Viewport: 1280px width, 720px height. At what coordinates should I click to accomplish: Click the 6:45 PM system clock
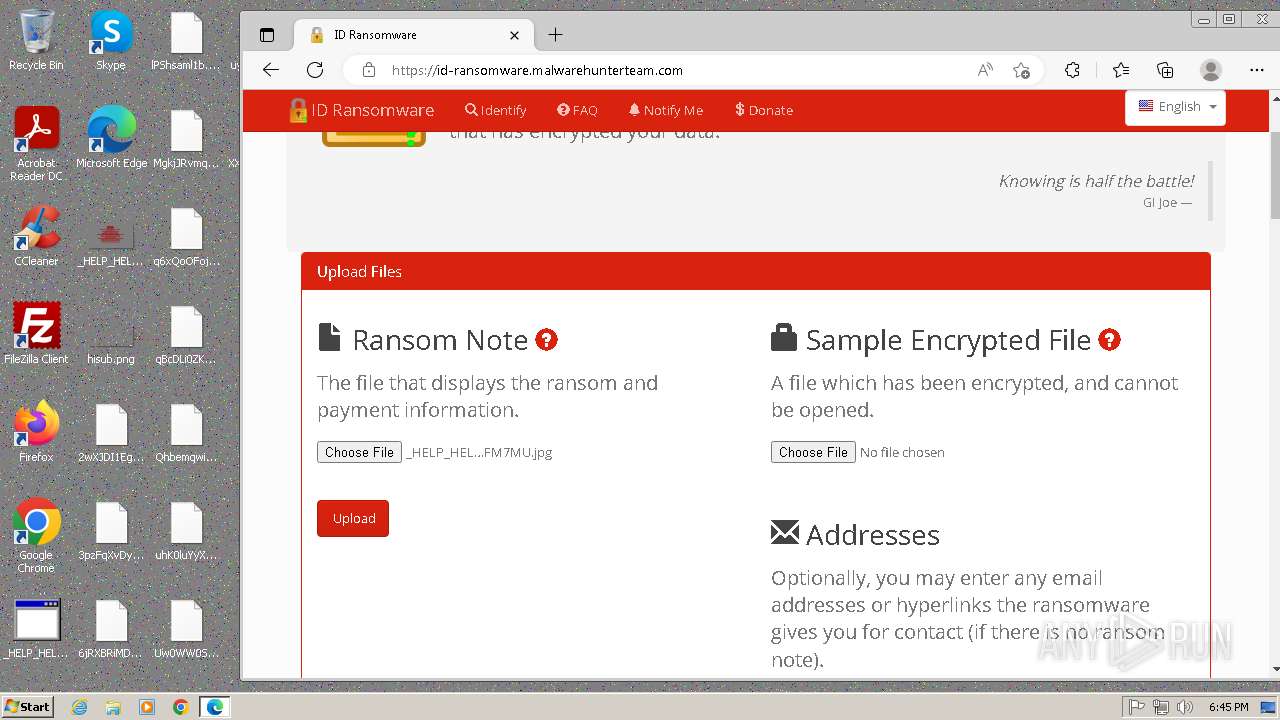[1228, 707]
